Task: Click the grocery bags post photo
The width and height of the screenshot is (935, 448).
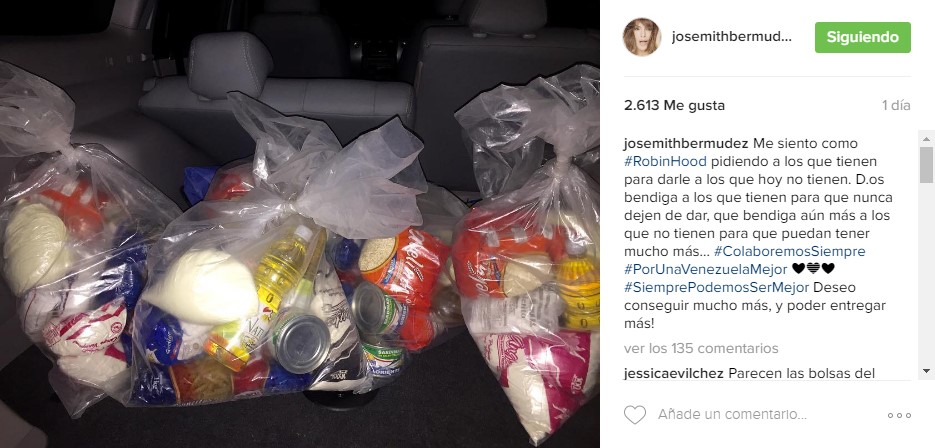Action: pos(299,224)
